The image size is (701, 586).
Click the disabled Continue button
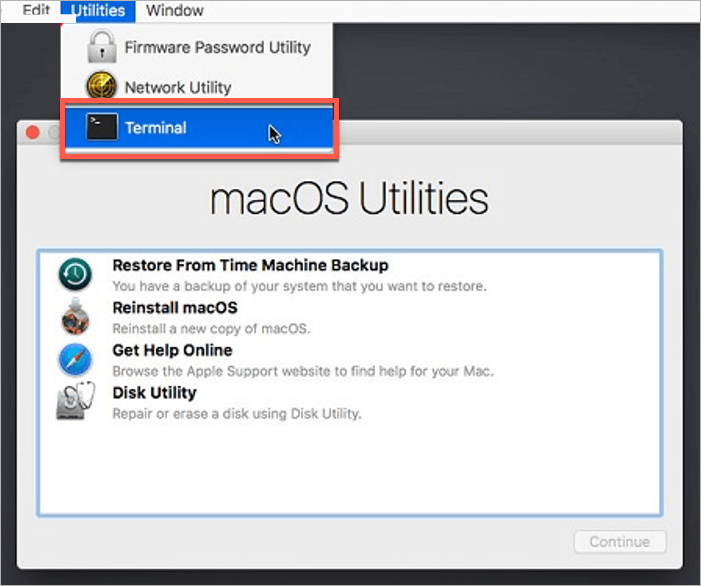pyautogui.click(x=620, y=541)
